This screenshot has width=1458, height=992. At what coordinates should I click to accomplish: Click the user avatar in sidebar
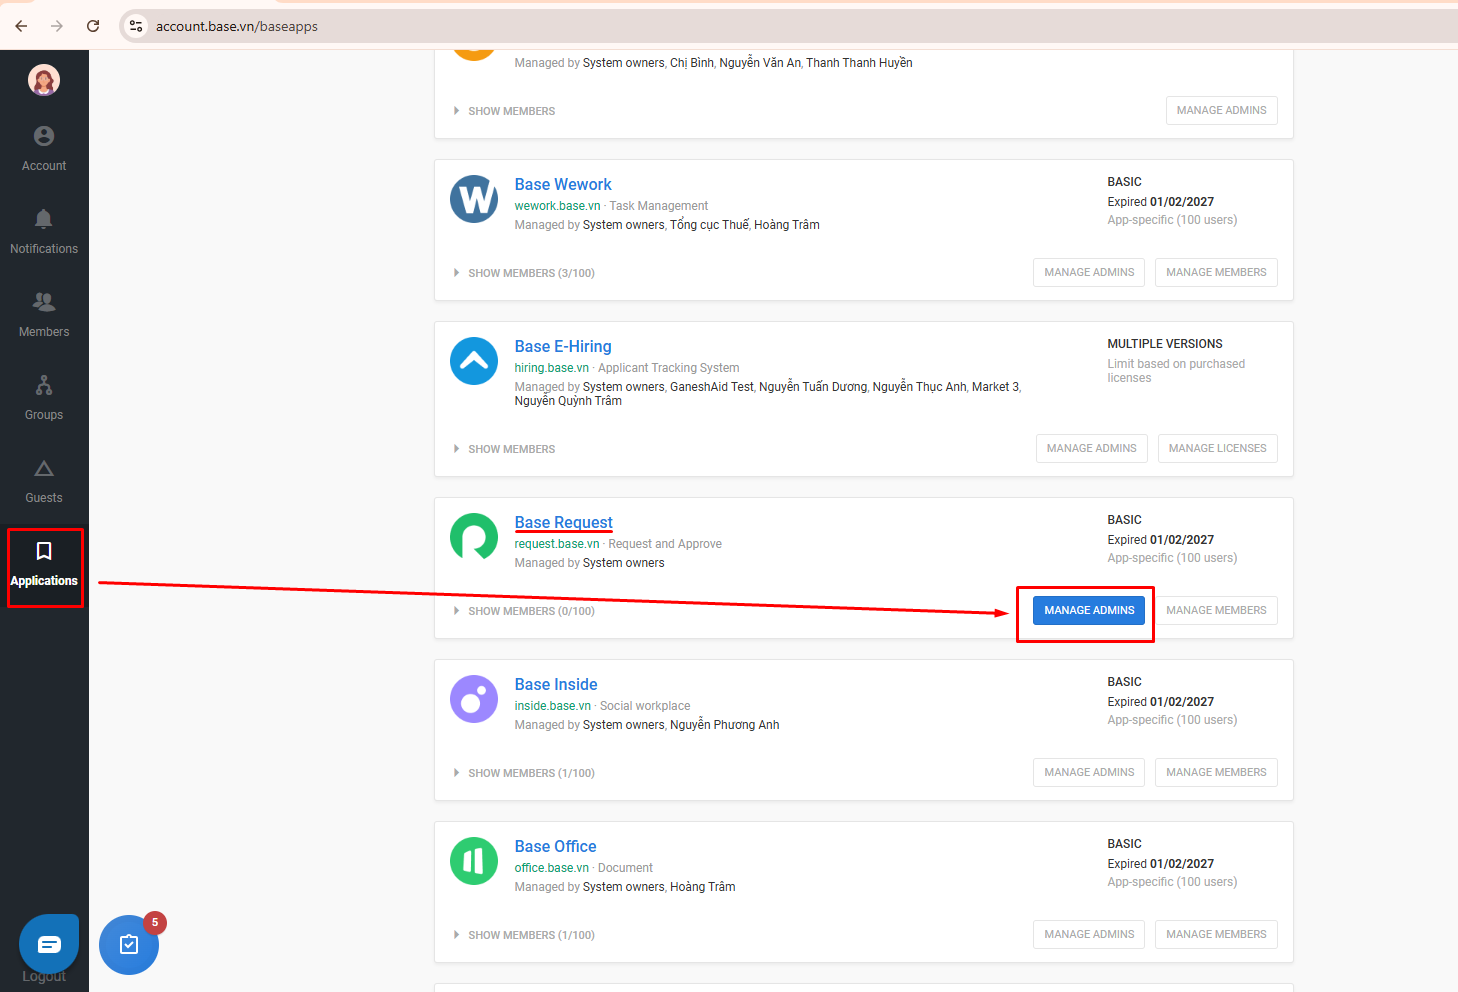click(x=44, y=80)
